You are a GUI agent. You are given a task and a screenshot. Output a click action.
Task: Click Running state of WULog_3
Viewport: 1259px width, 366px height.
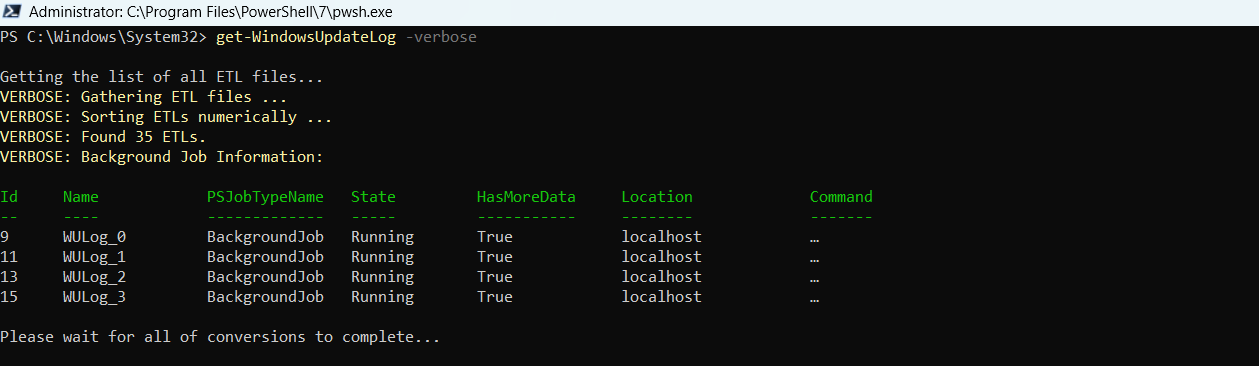point(382,297)
